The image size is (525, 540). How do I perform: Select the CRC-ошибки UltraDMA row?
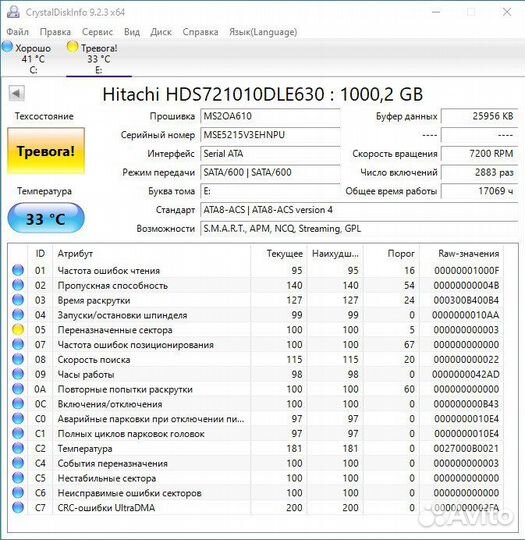256,507
